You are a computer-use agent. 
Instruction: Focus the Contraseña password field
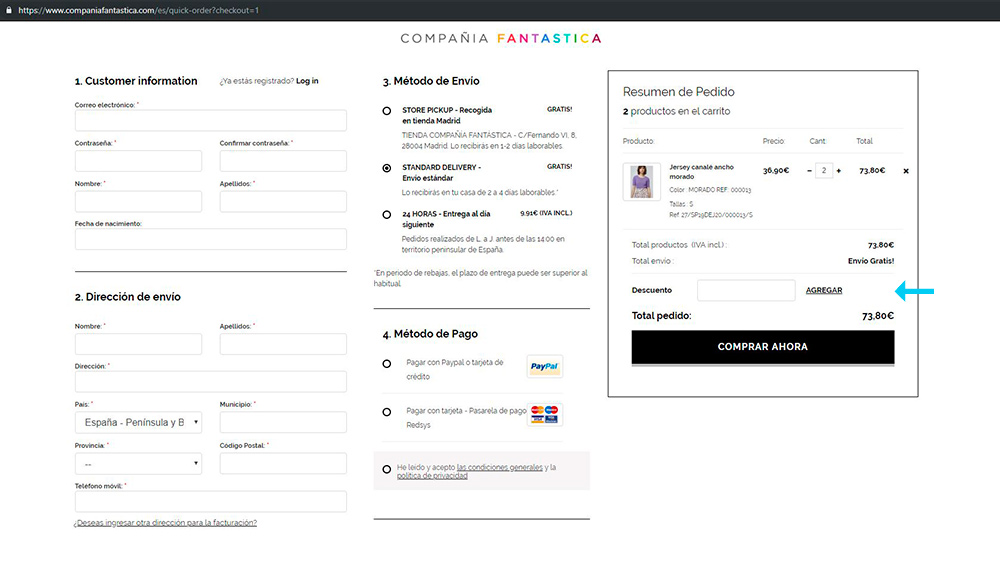(x=138, y=161)
